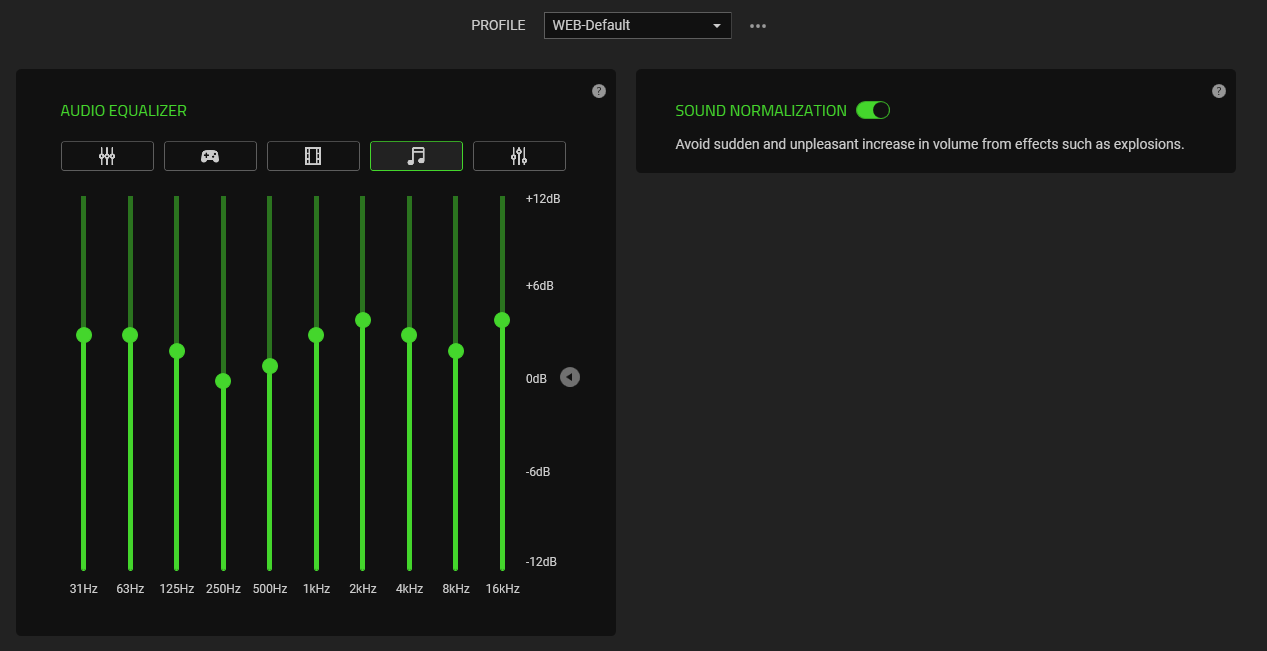Image resolution: width=1267 pixels, height=651 pixels.
Task: Disable the Sound Normalization toggle
Action: (873, 110)
